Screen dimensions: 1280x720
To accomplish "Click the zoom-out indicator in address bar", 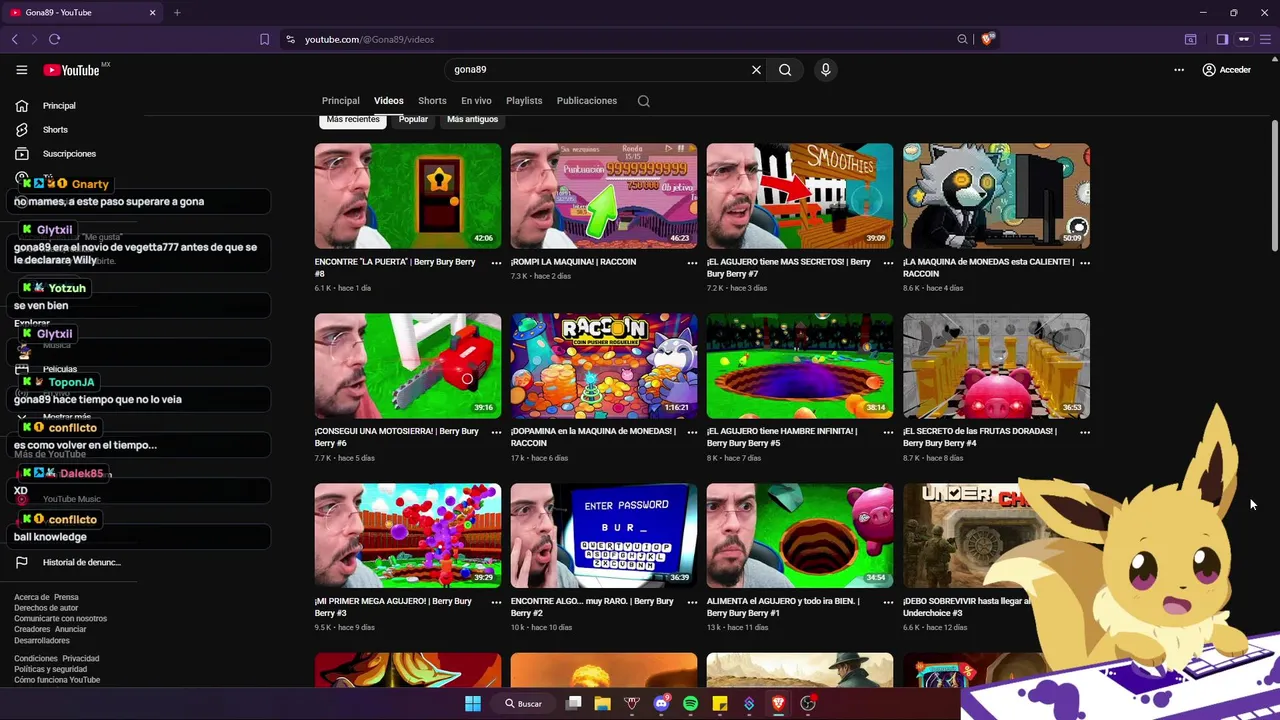I will pos(962,39).
